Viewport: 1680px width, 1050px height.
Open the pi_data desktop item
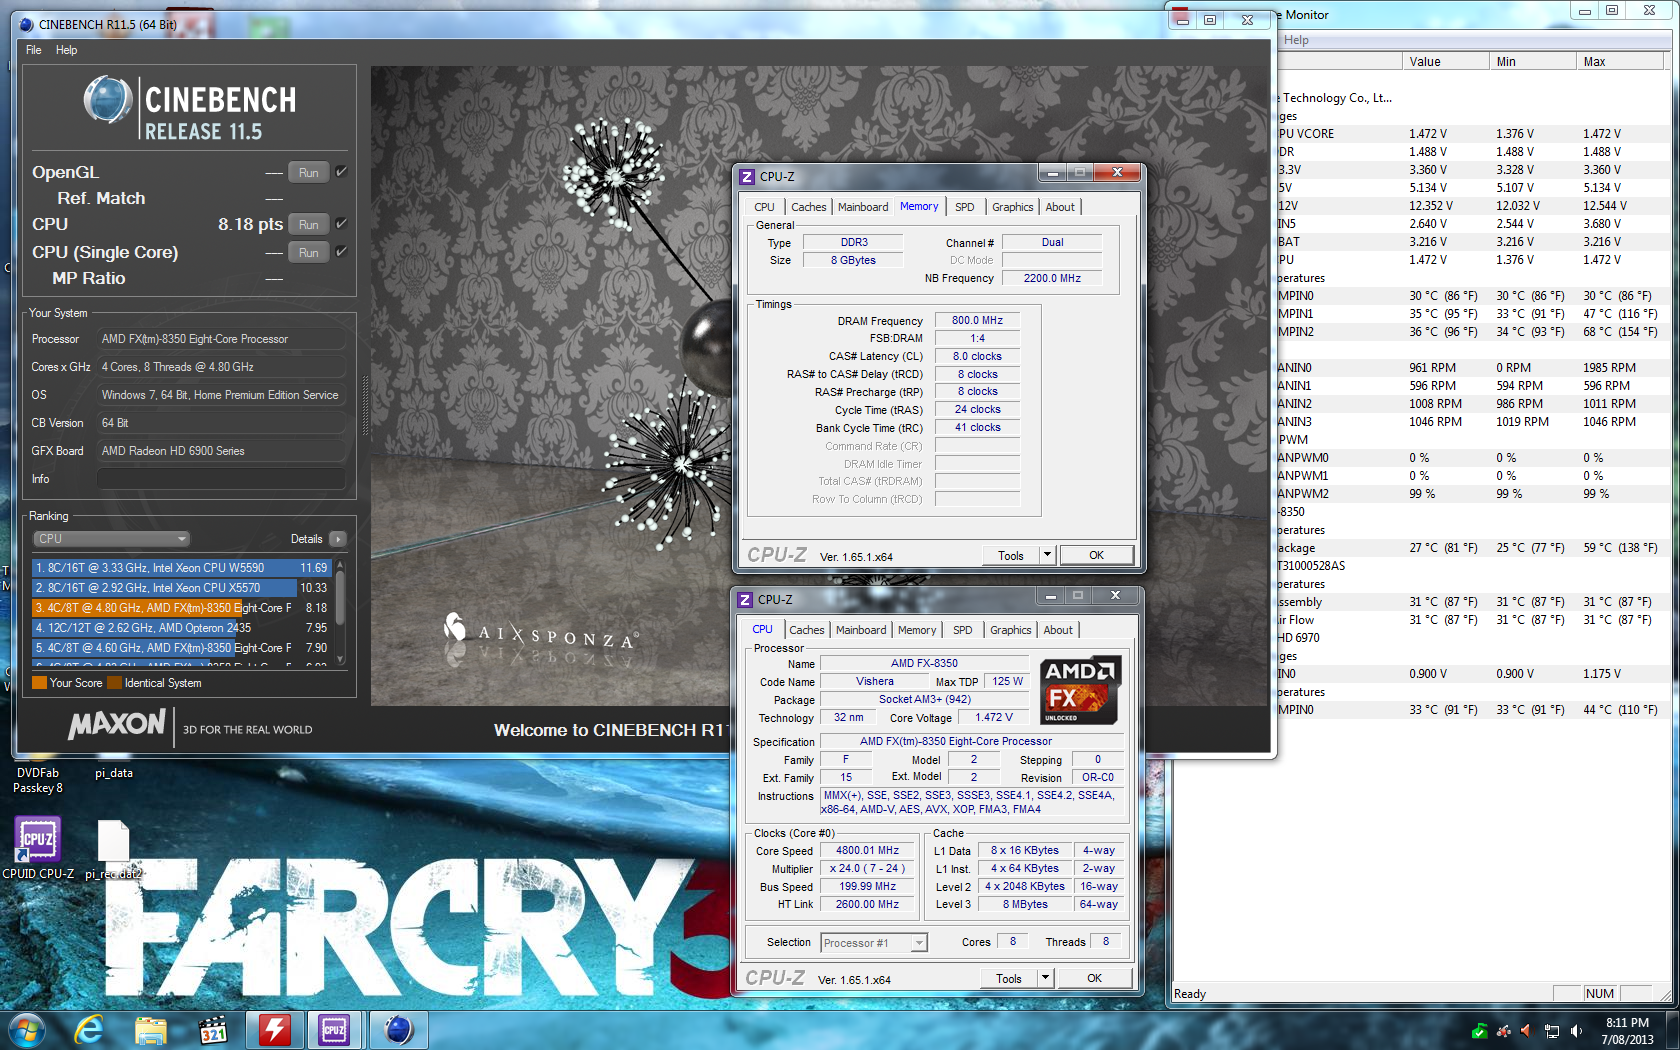point(113,773)
